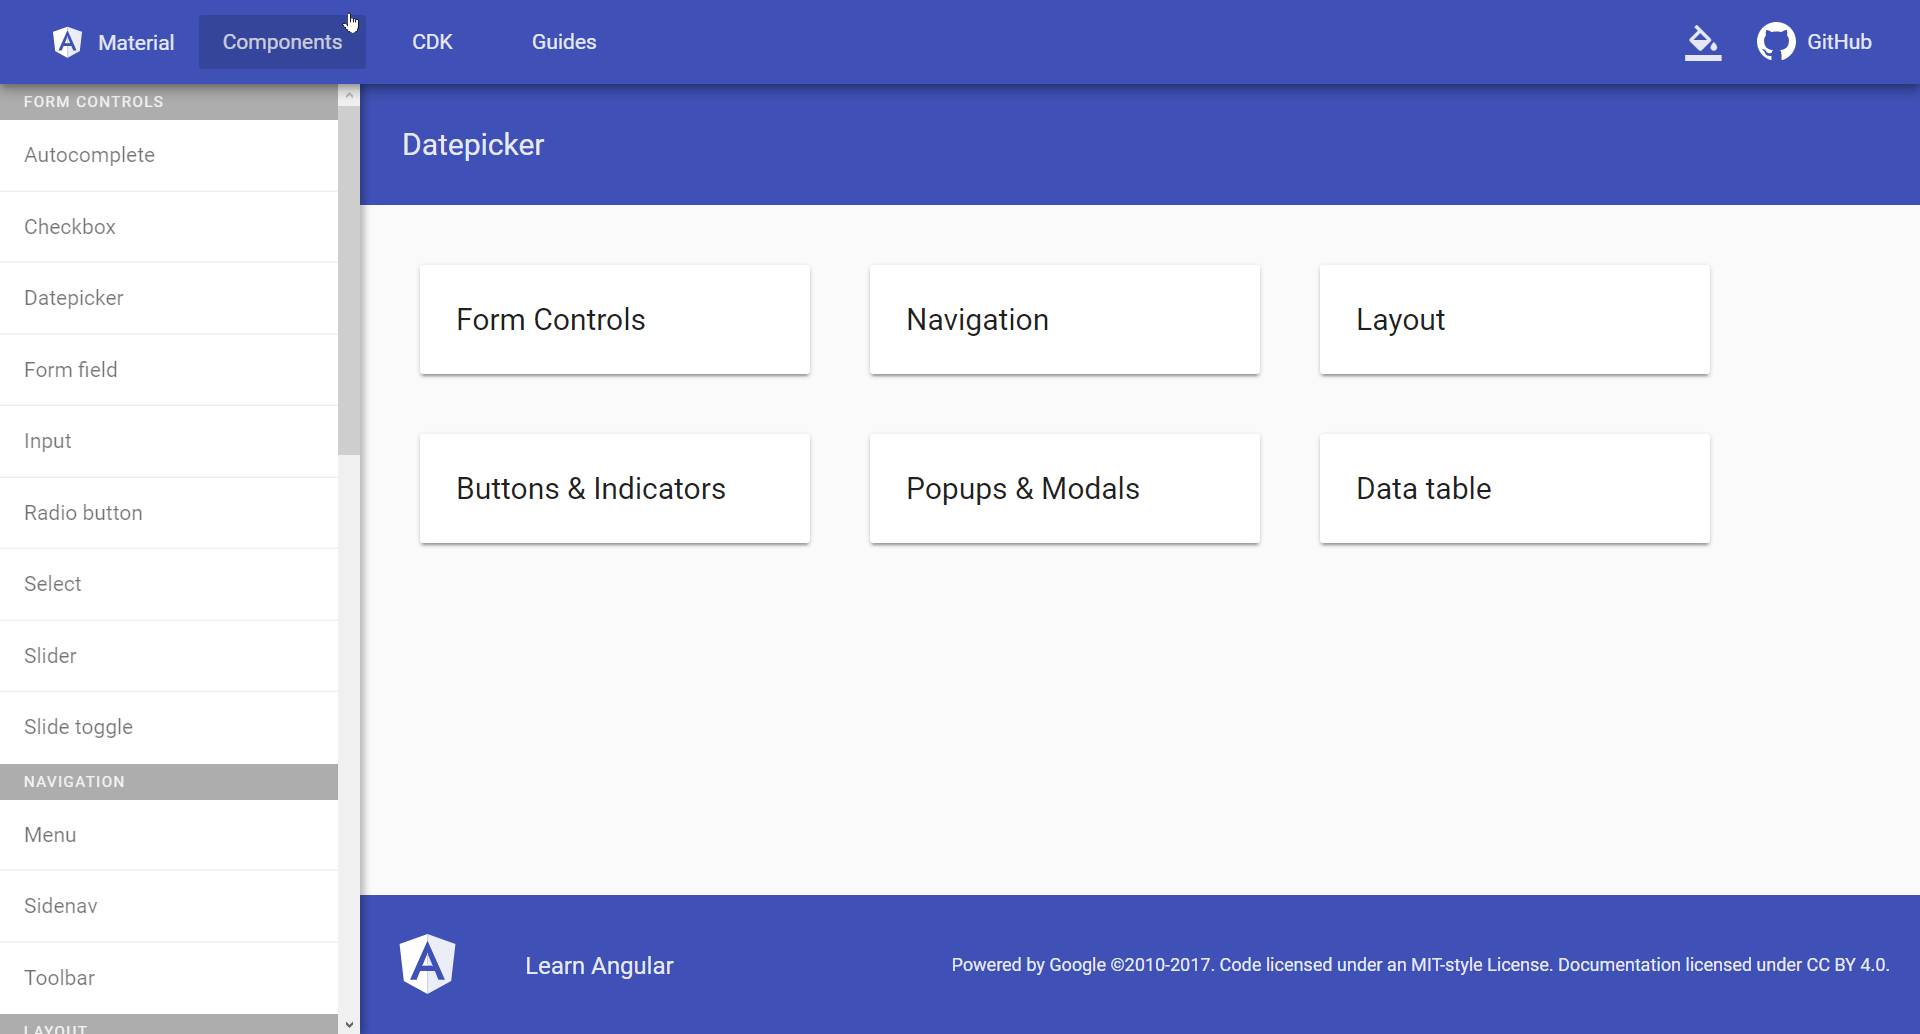Viewport: 1920px width, 1034px height.
Task: Select the Navigation category card
Action: pyautogui.click(x=1064, y=320)
